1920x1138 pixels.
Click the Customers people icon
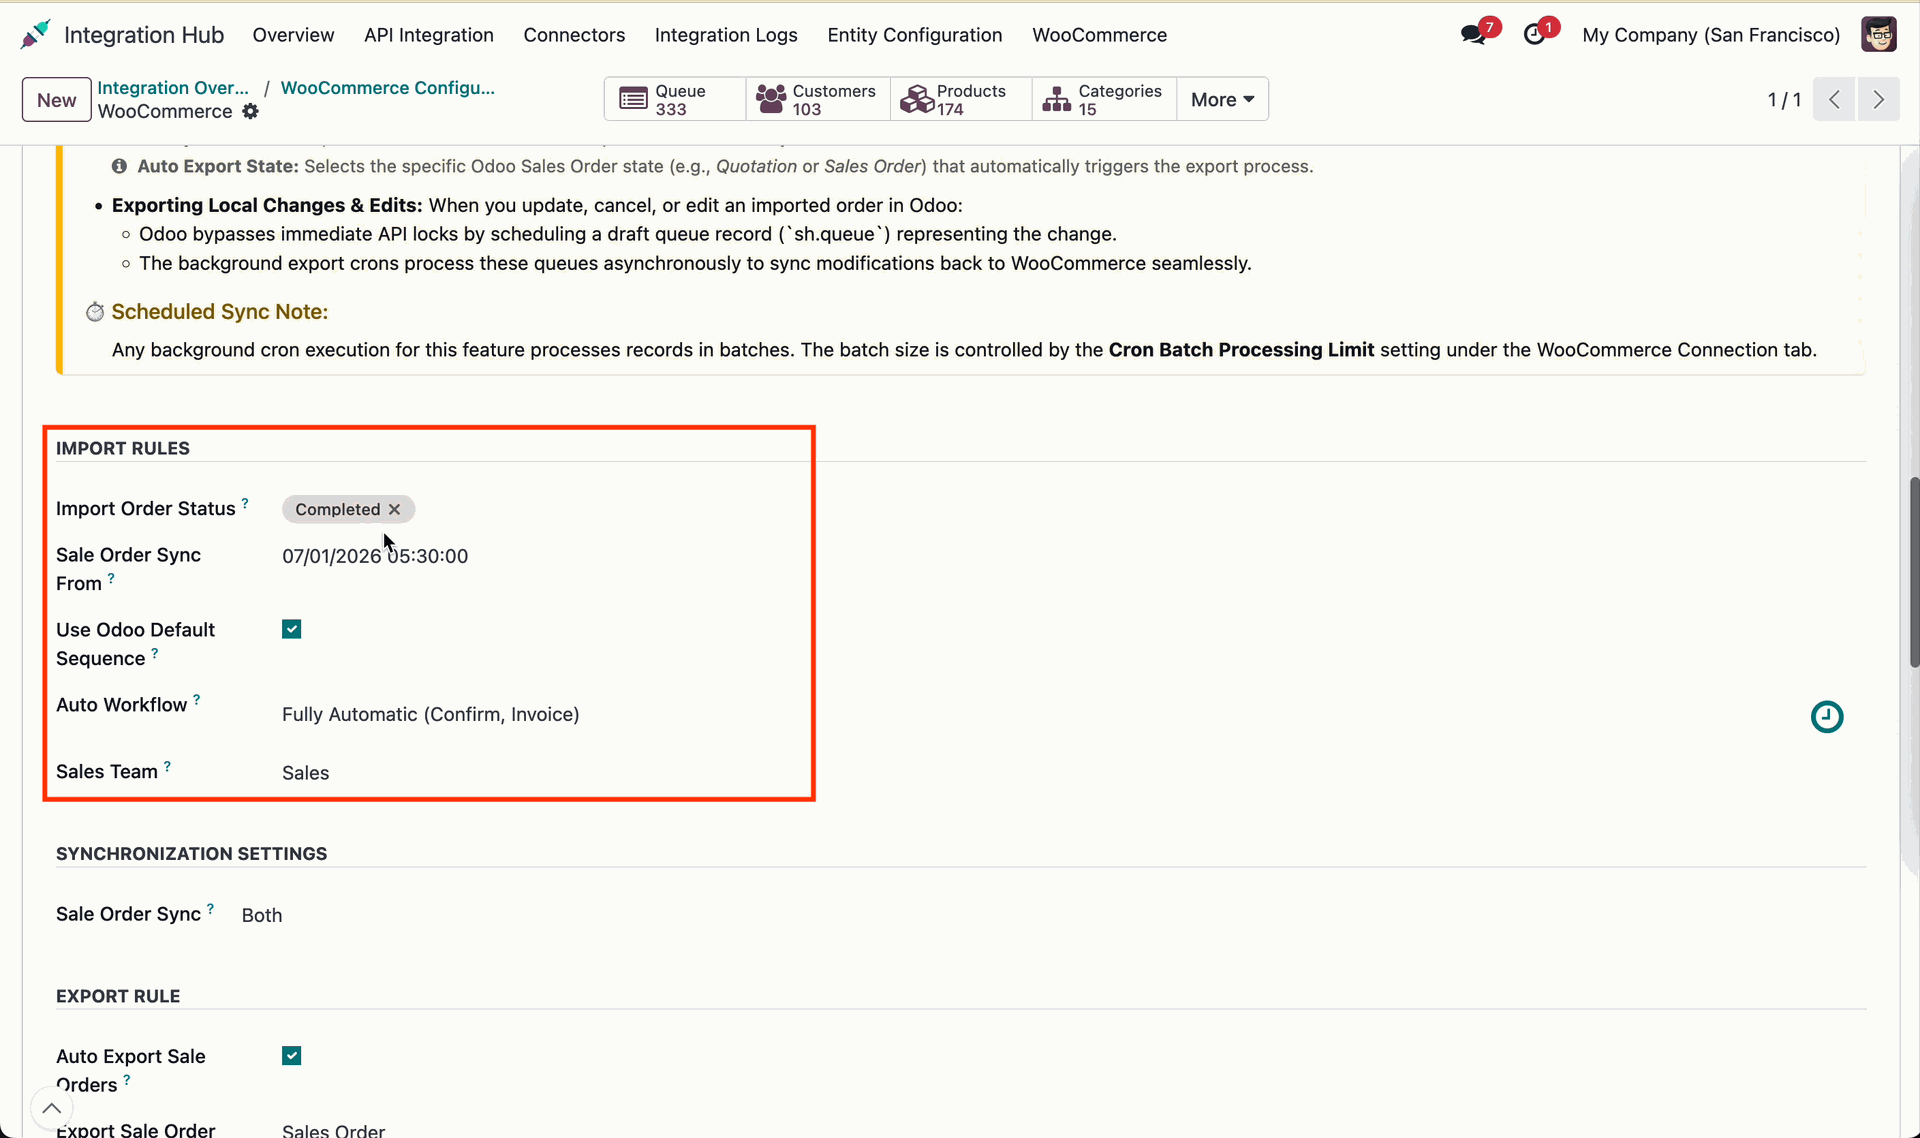click(771, 99)
